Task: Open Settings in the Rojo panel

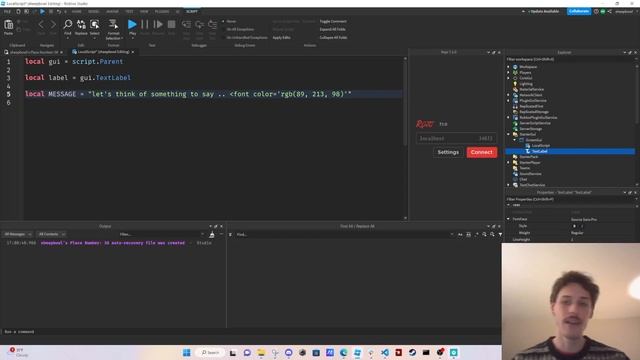Action: 448,152
